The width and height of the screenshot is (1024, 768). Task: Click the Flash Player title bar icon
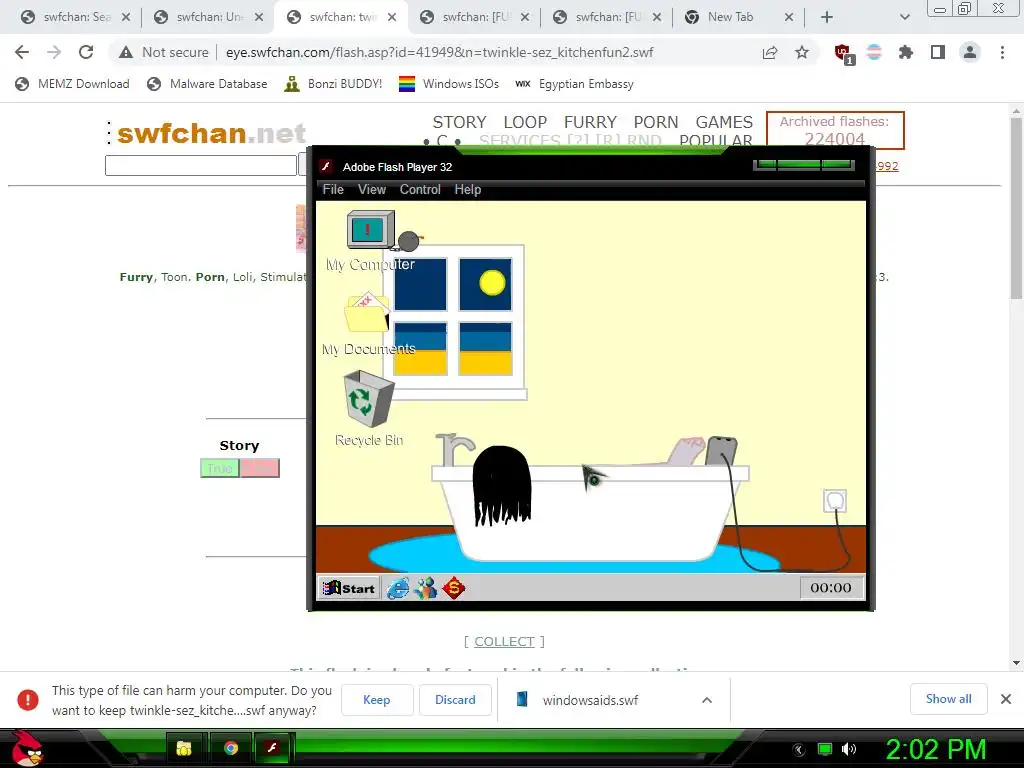326,167
